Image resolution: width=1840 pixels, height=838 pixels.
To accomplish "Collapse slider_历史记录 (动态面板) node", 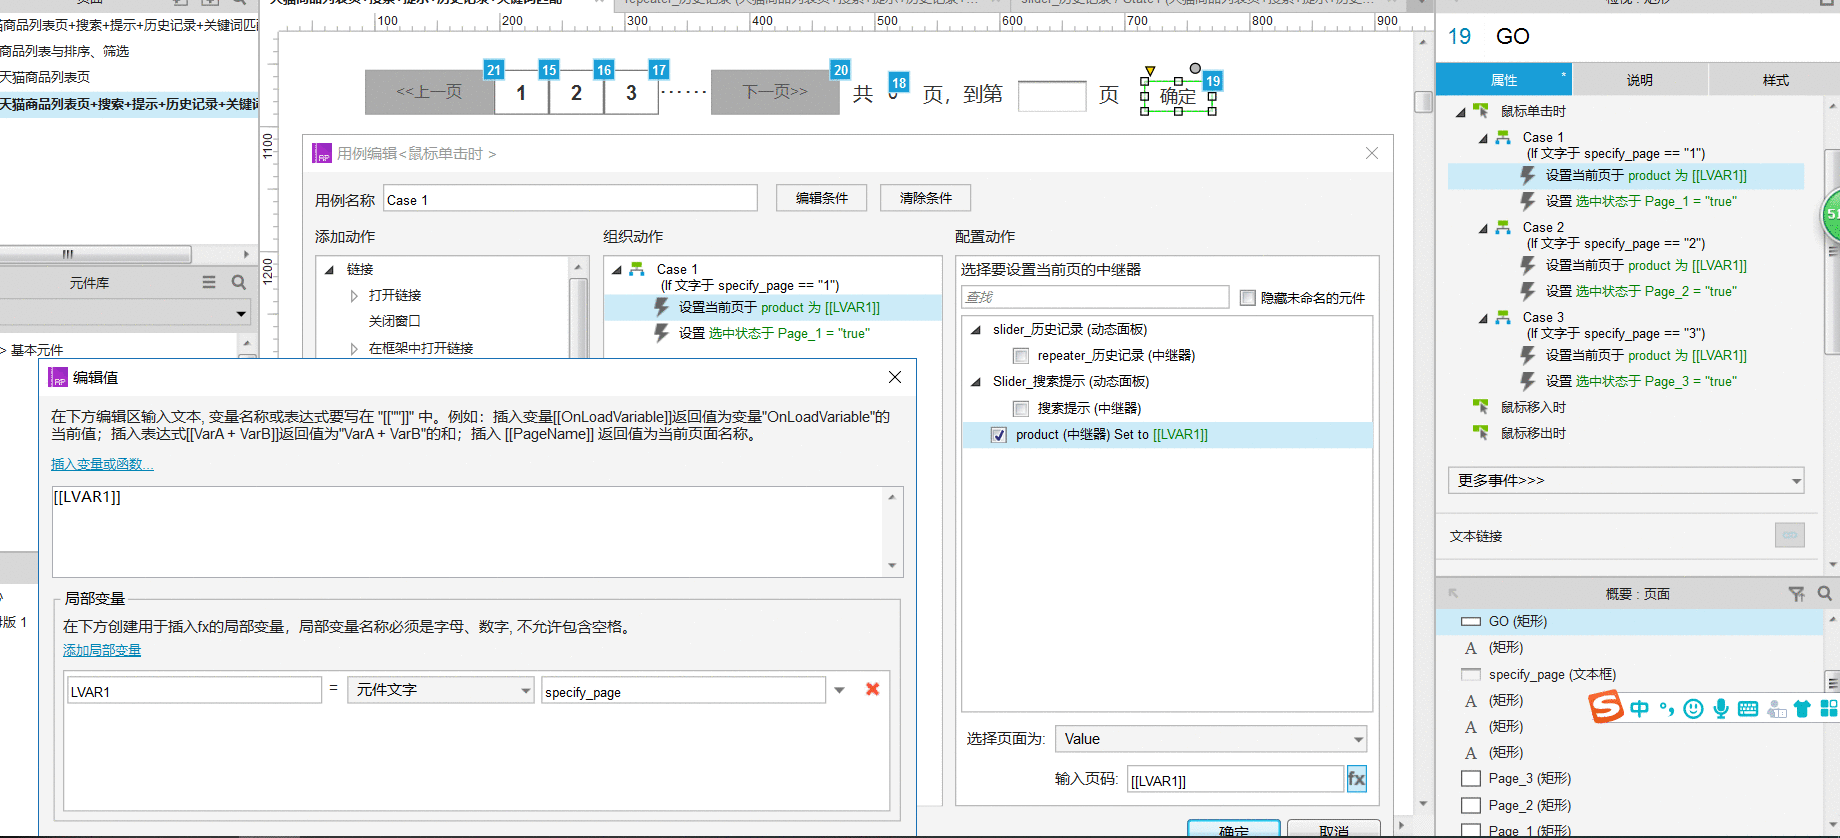I will pyautogui.click(x=976, y=330).
